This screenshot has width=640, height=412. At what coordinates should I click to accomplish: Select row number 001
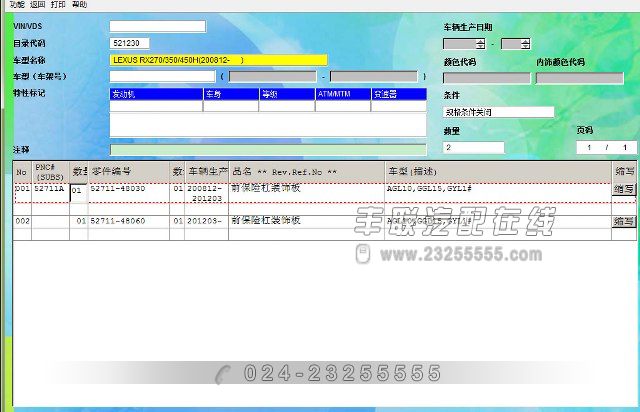(22, 189)
